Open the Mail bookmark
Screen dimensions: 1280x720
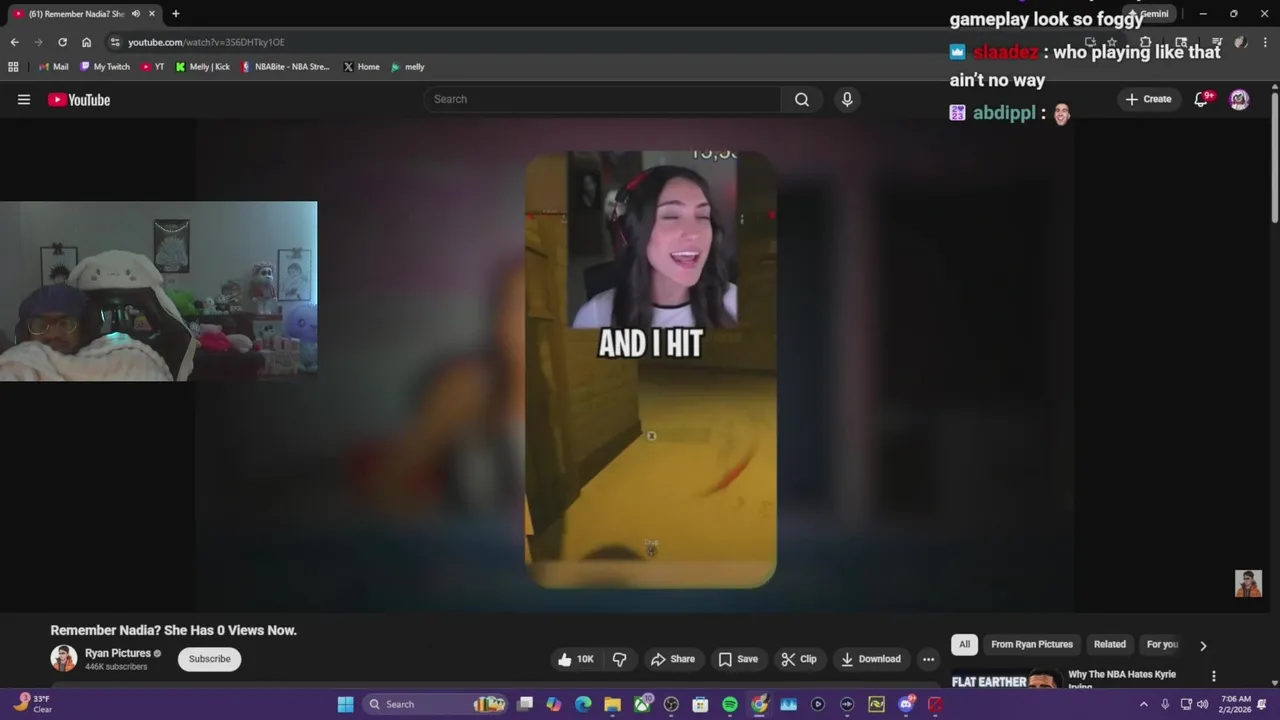[53, 67]
